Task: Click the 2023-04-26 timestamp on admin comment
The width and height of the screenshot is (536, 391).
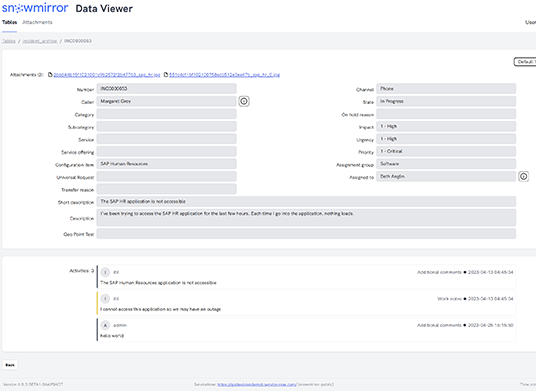Action: tap(491, 325)
